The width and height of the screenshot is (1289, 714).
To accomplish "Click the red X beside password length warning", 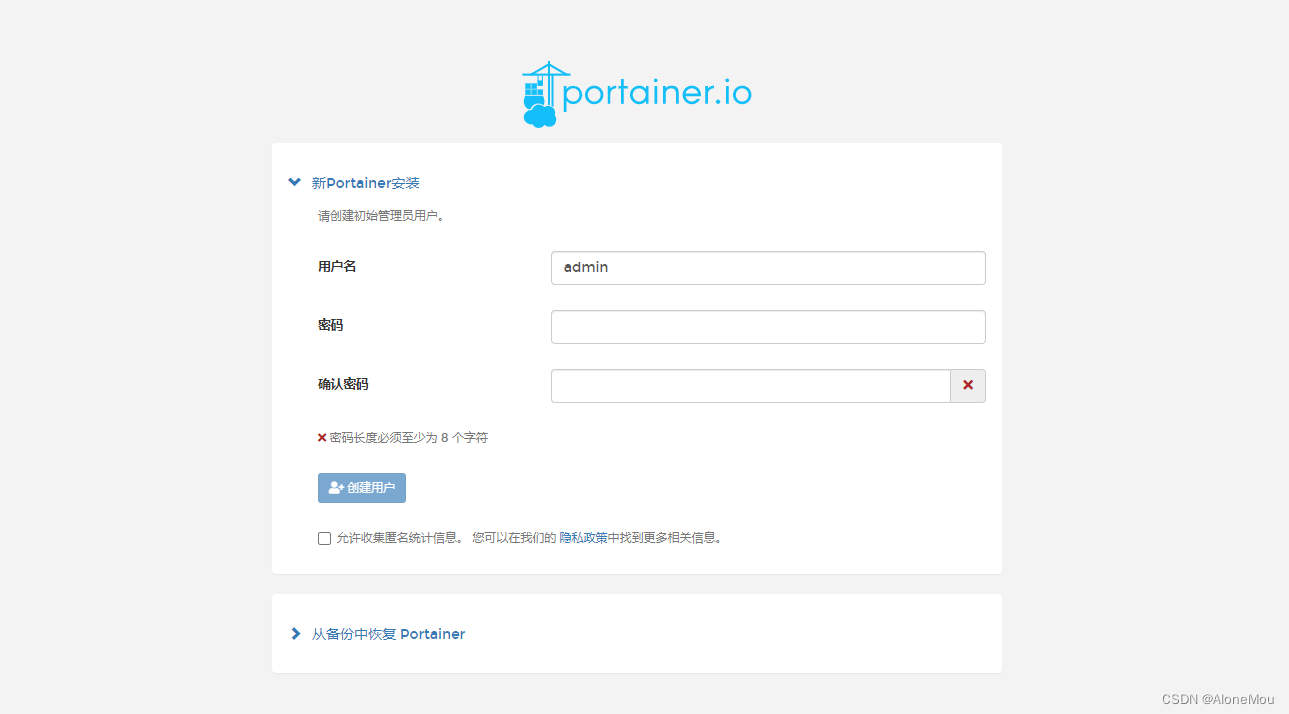I will tap(322, 437).
